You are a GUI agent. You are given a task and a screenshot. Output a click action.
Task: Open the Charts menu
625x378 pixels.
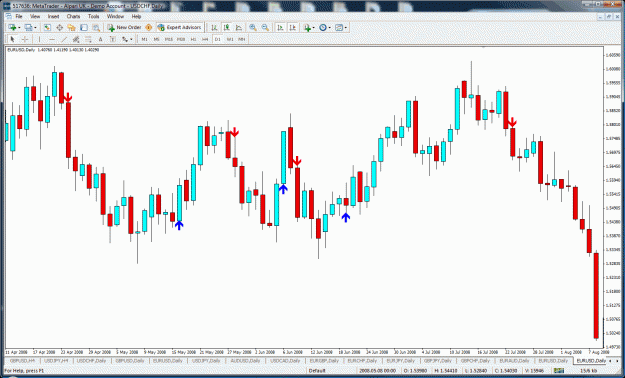tap(73, 16)
